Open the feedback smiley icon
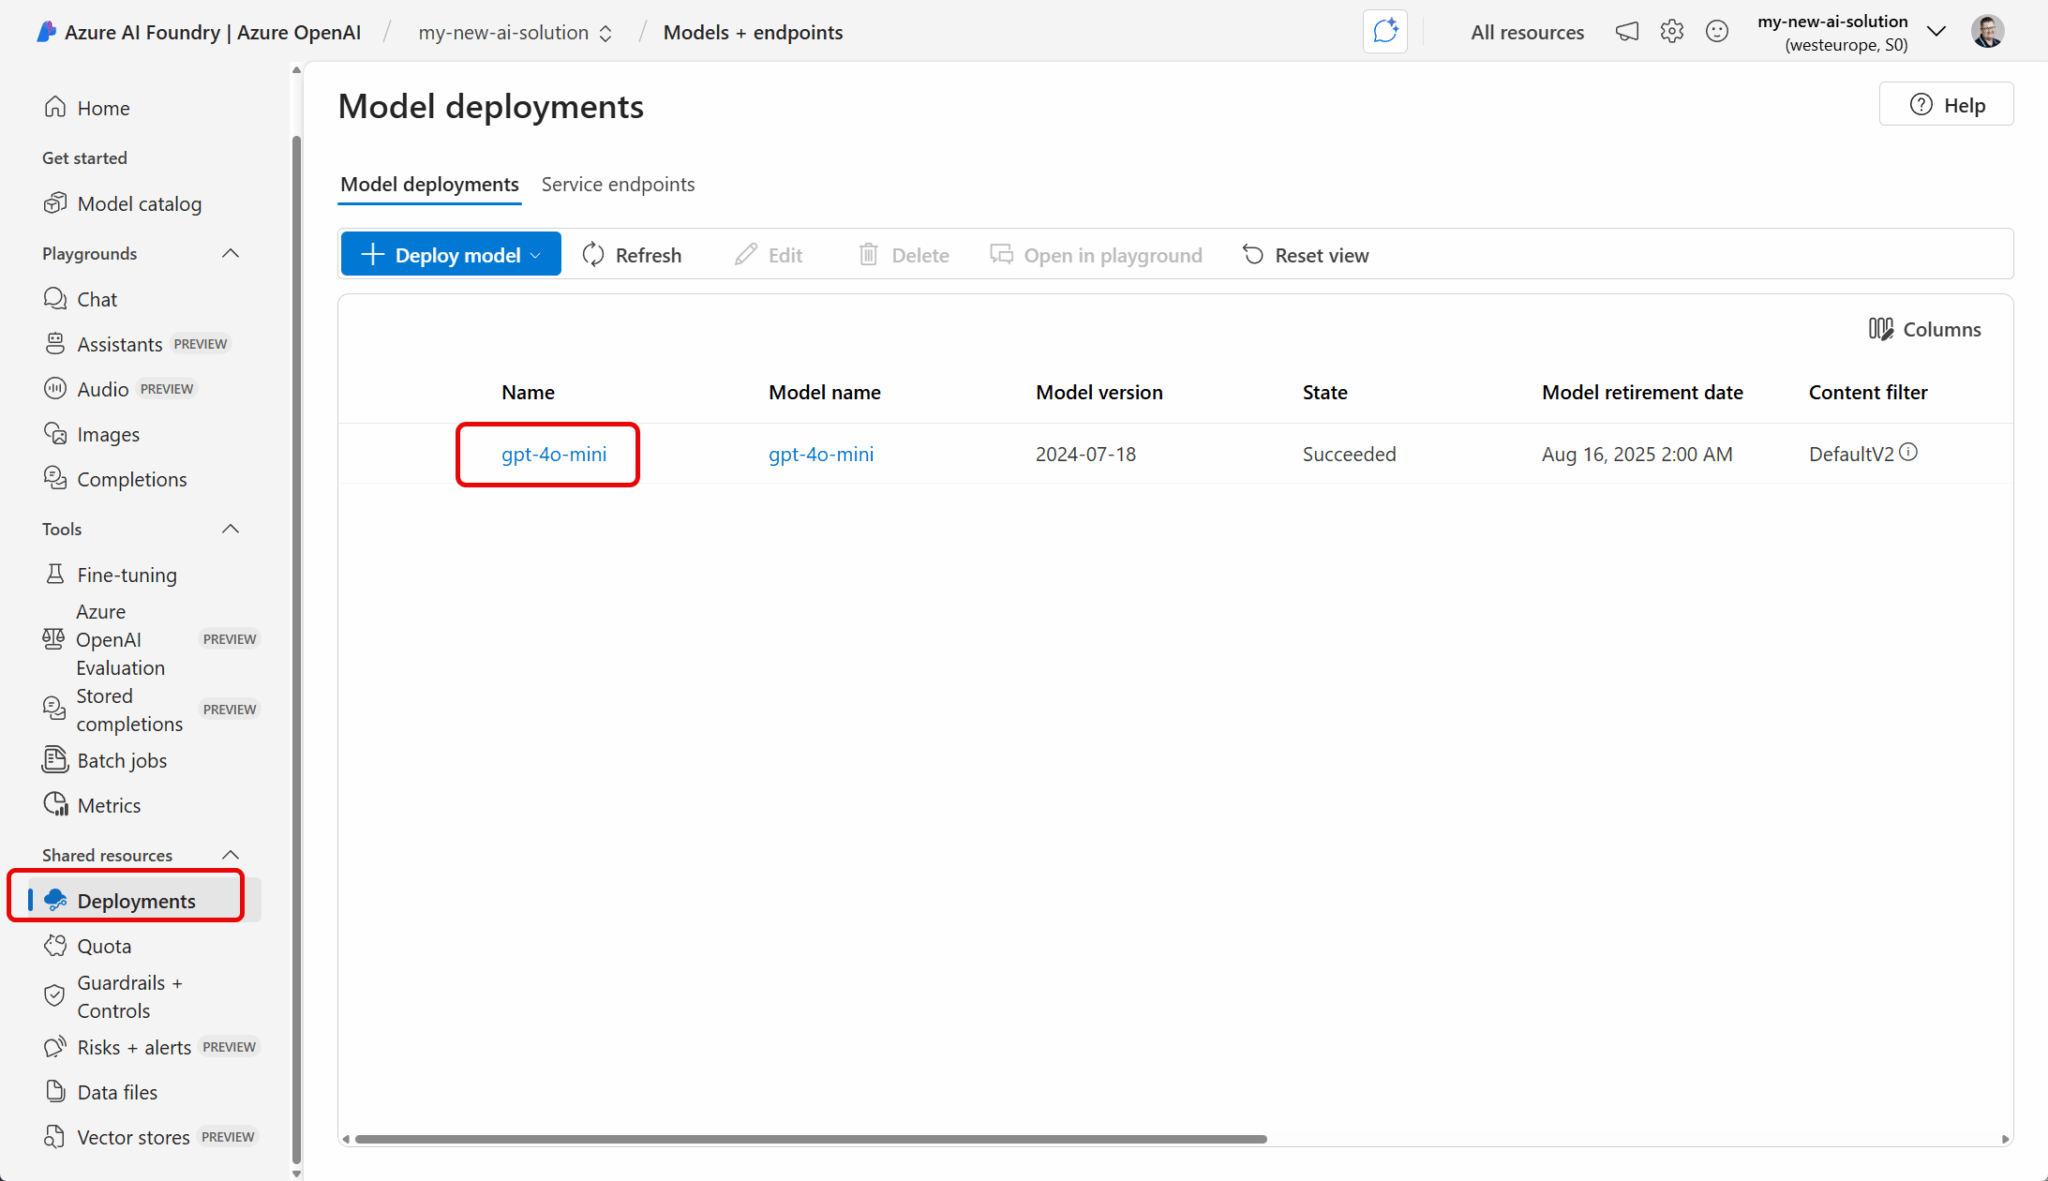 (1717, 31)
